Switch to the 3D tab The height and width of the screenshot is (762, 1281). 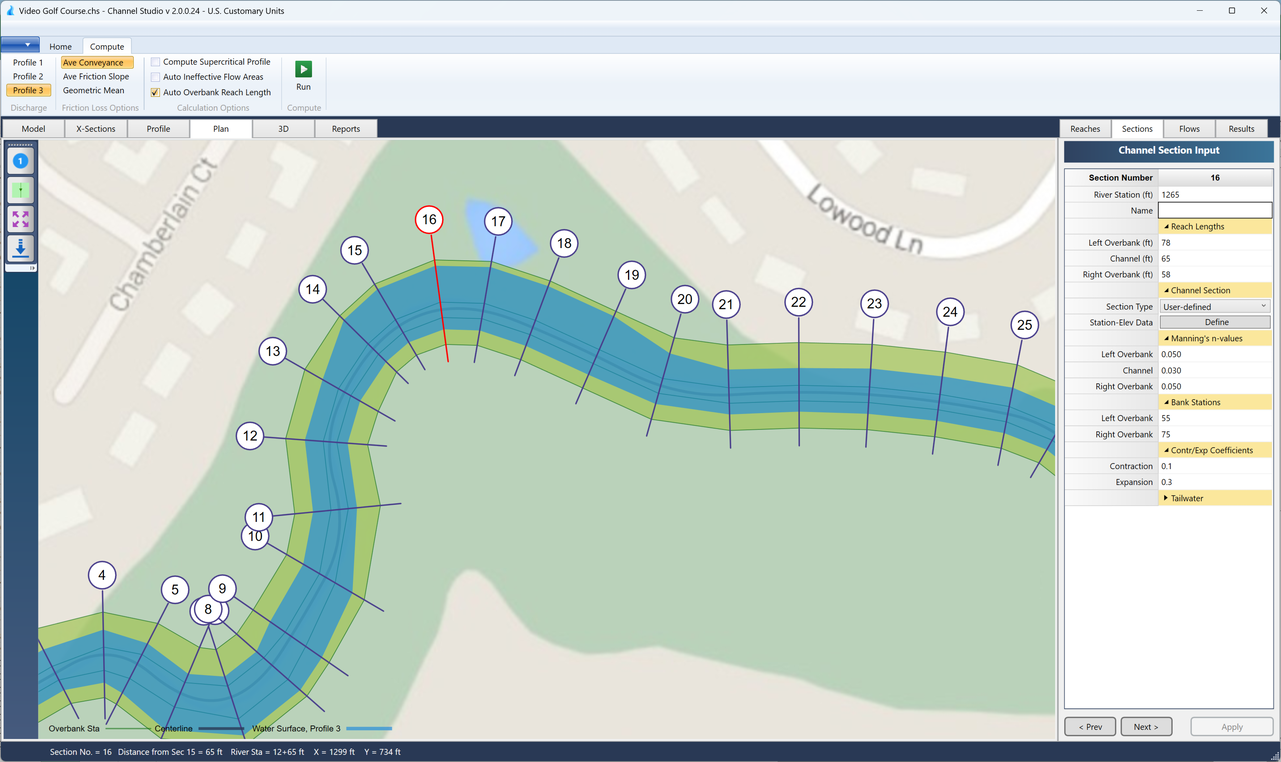coord(284,128)
